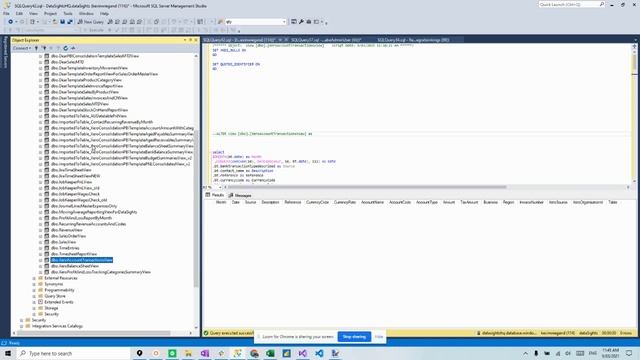Screen dimensions: 640x360
Task: Open the Connect dropdown in Object Explorer
Action: (22, 48)
